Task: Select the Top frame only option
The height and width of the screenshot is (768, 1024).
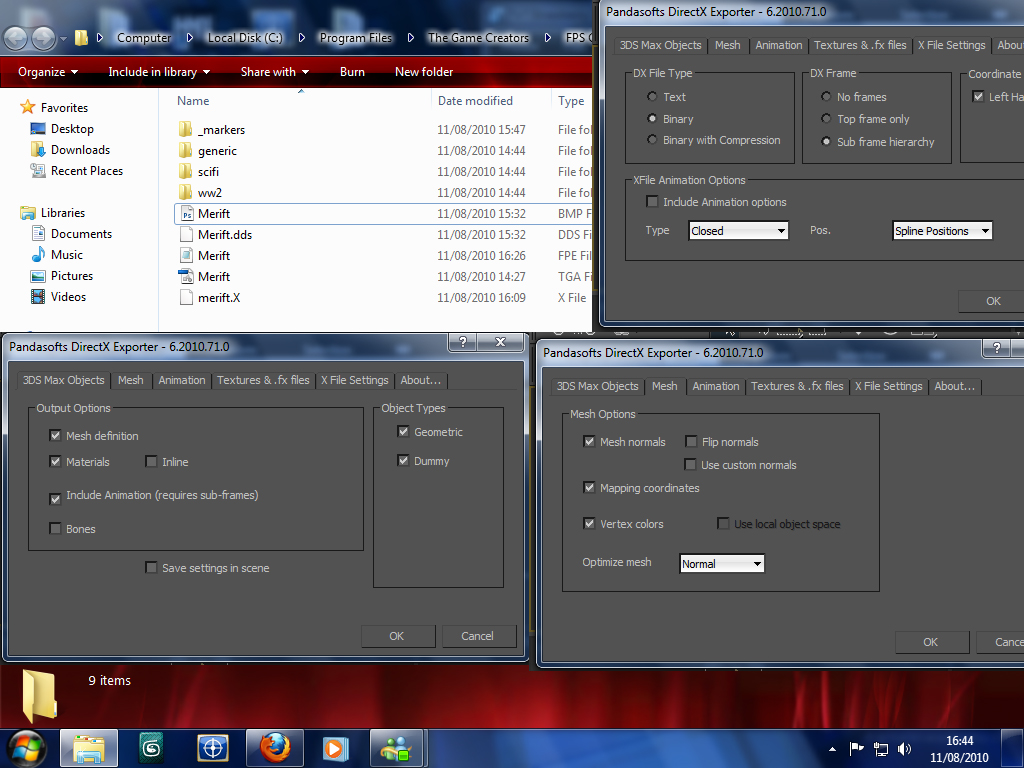Action: pyautogui.click(x=826, y=119)
